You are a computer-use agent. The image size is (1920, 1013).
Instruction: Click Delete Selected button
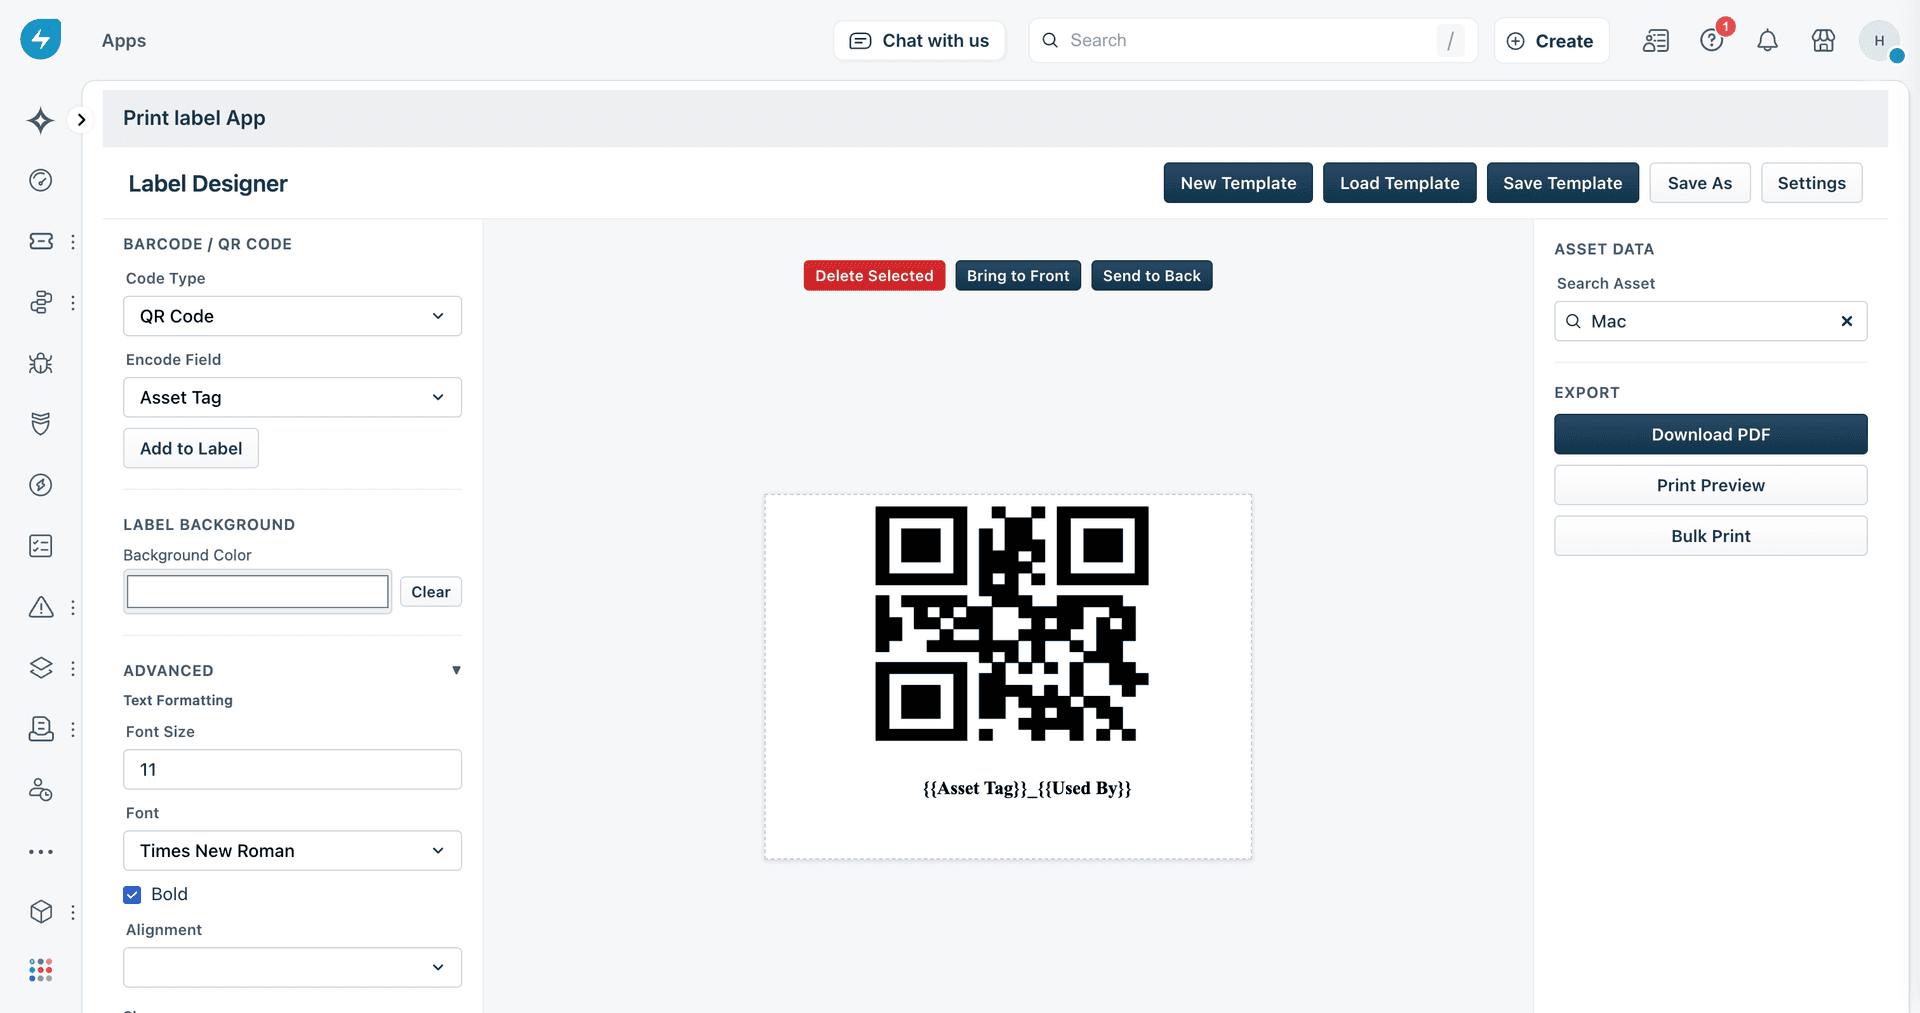click(874, 276)
